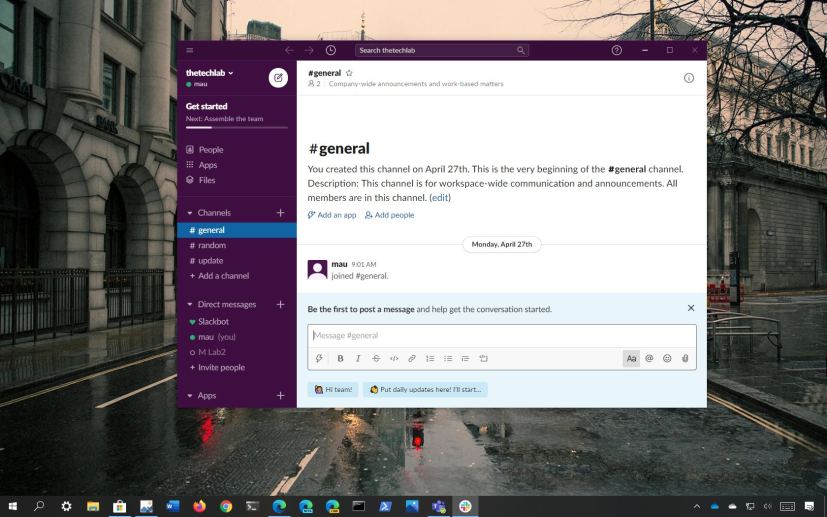The height and width of the screenshot is (517, 827).
Task: Toggle bulleted list formatting
Action: click(x=448, y=358)
